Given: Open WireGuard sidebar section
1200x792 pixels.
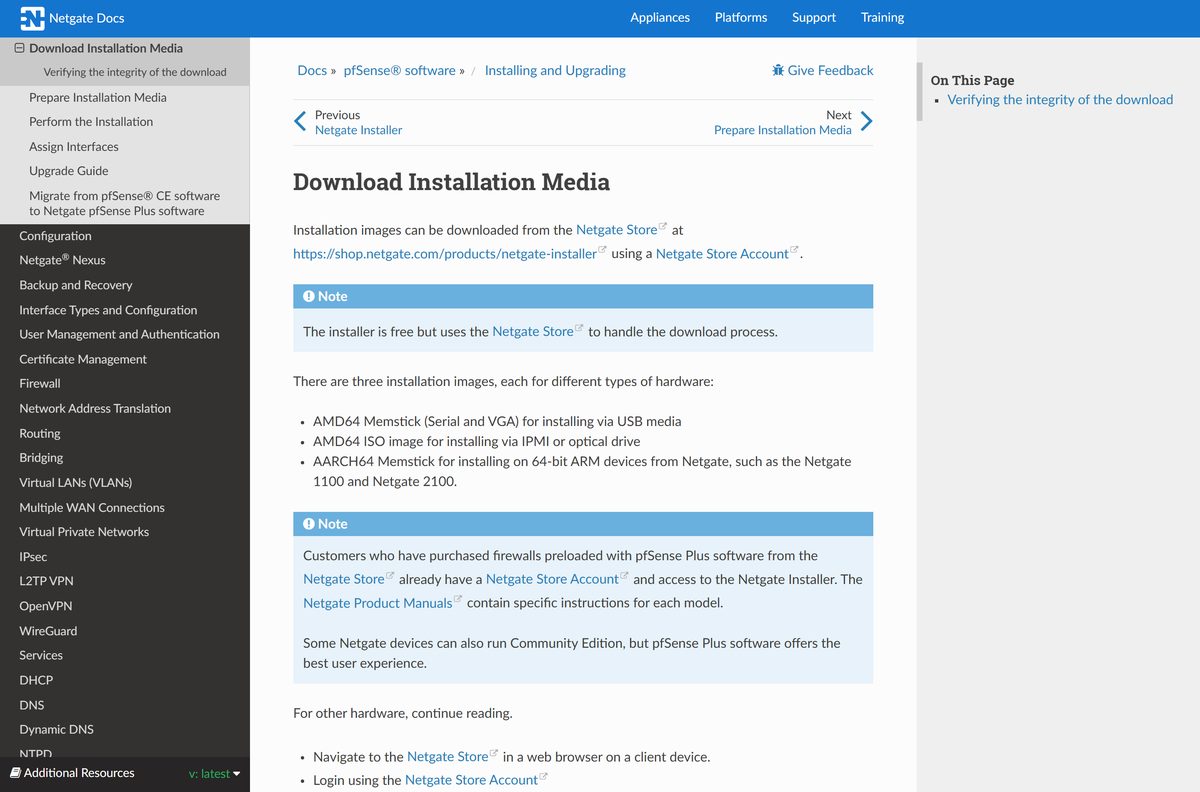Looking at the screenshot, I should click(48, 631).
